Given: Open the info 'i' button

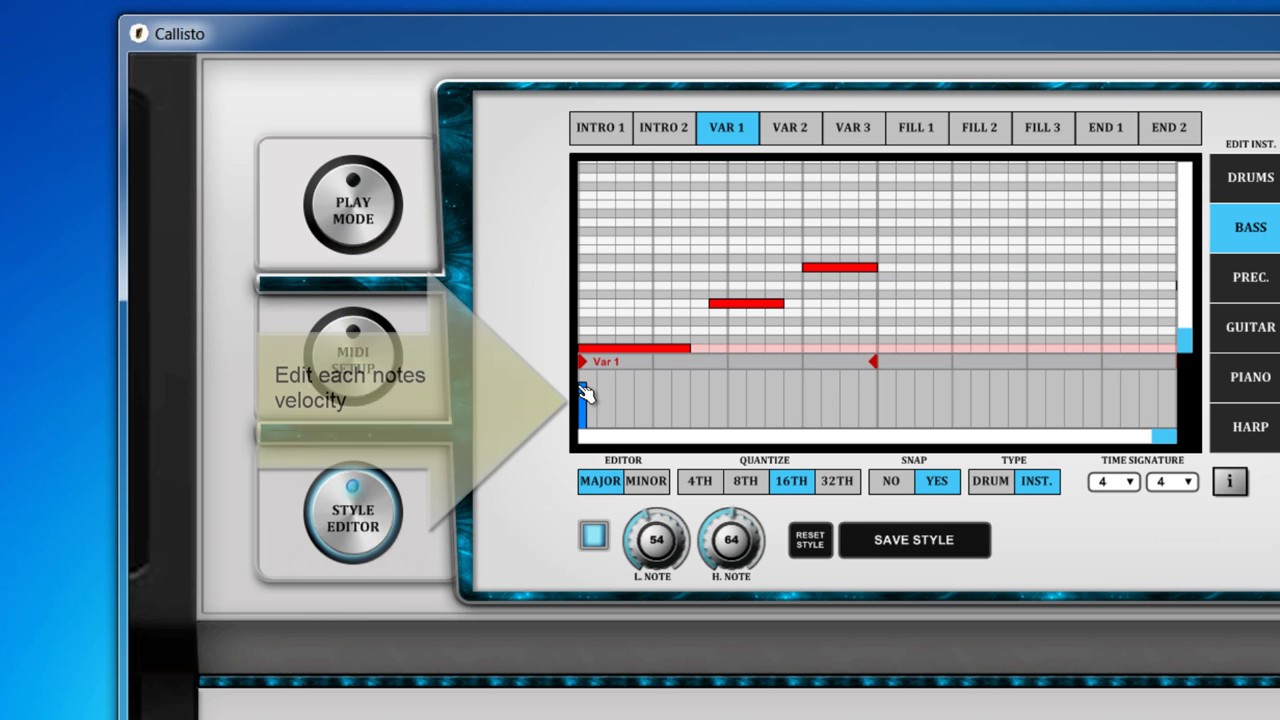Looking at the screenshot, I should coord(1229,481).
